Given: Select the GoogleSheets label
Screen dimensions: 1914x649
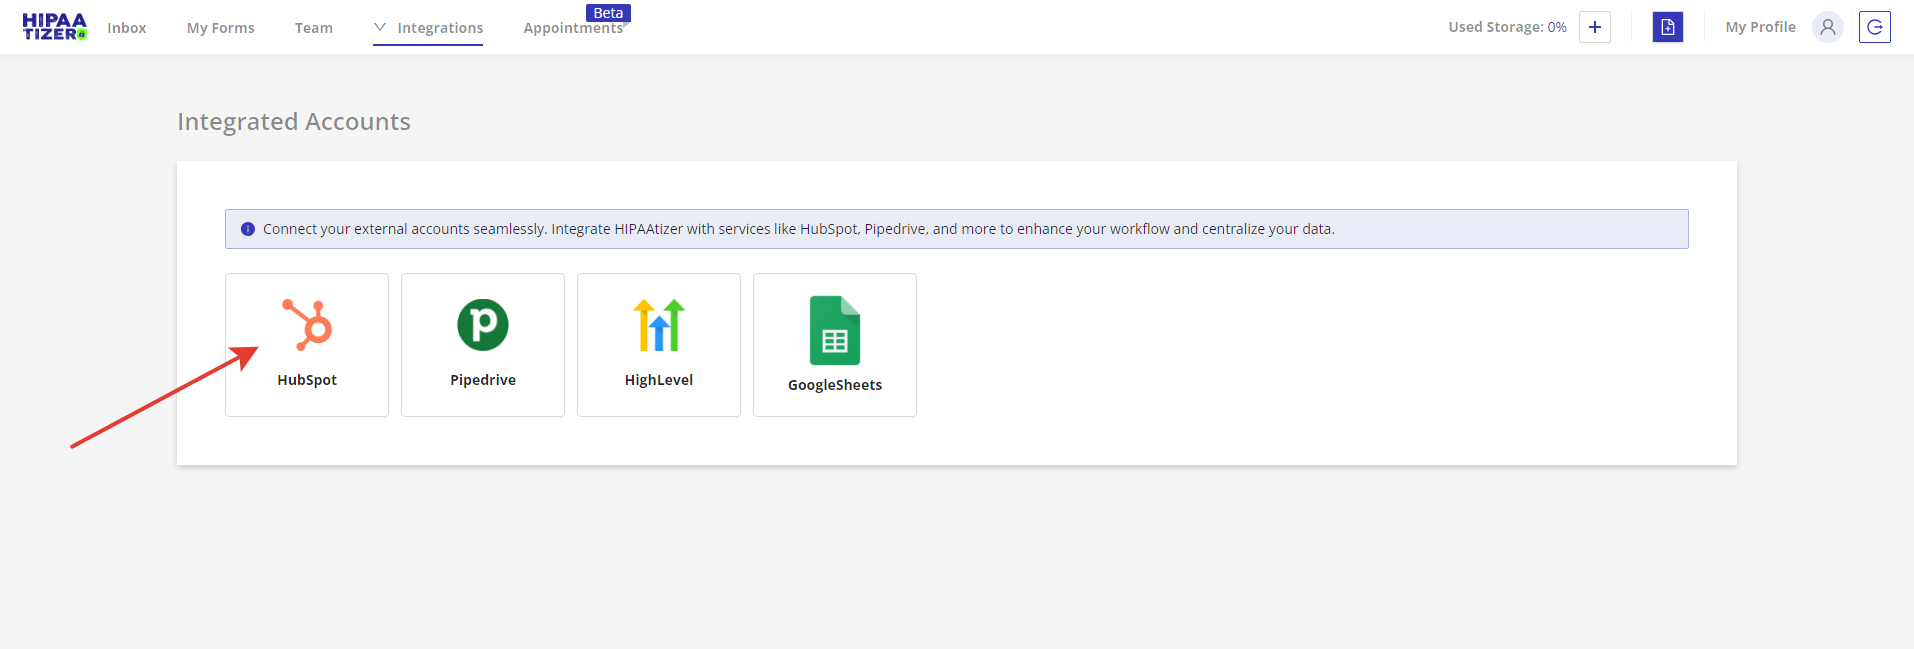Looking at the screenshot, I should [835, 385].
